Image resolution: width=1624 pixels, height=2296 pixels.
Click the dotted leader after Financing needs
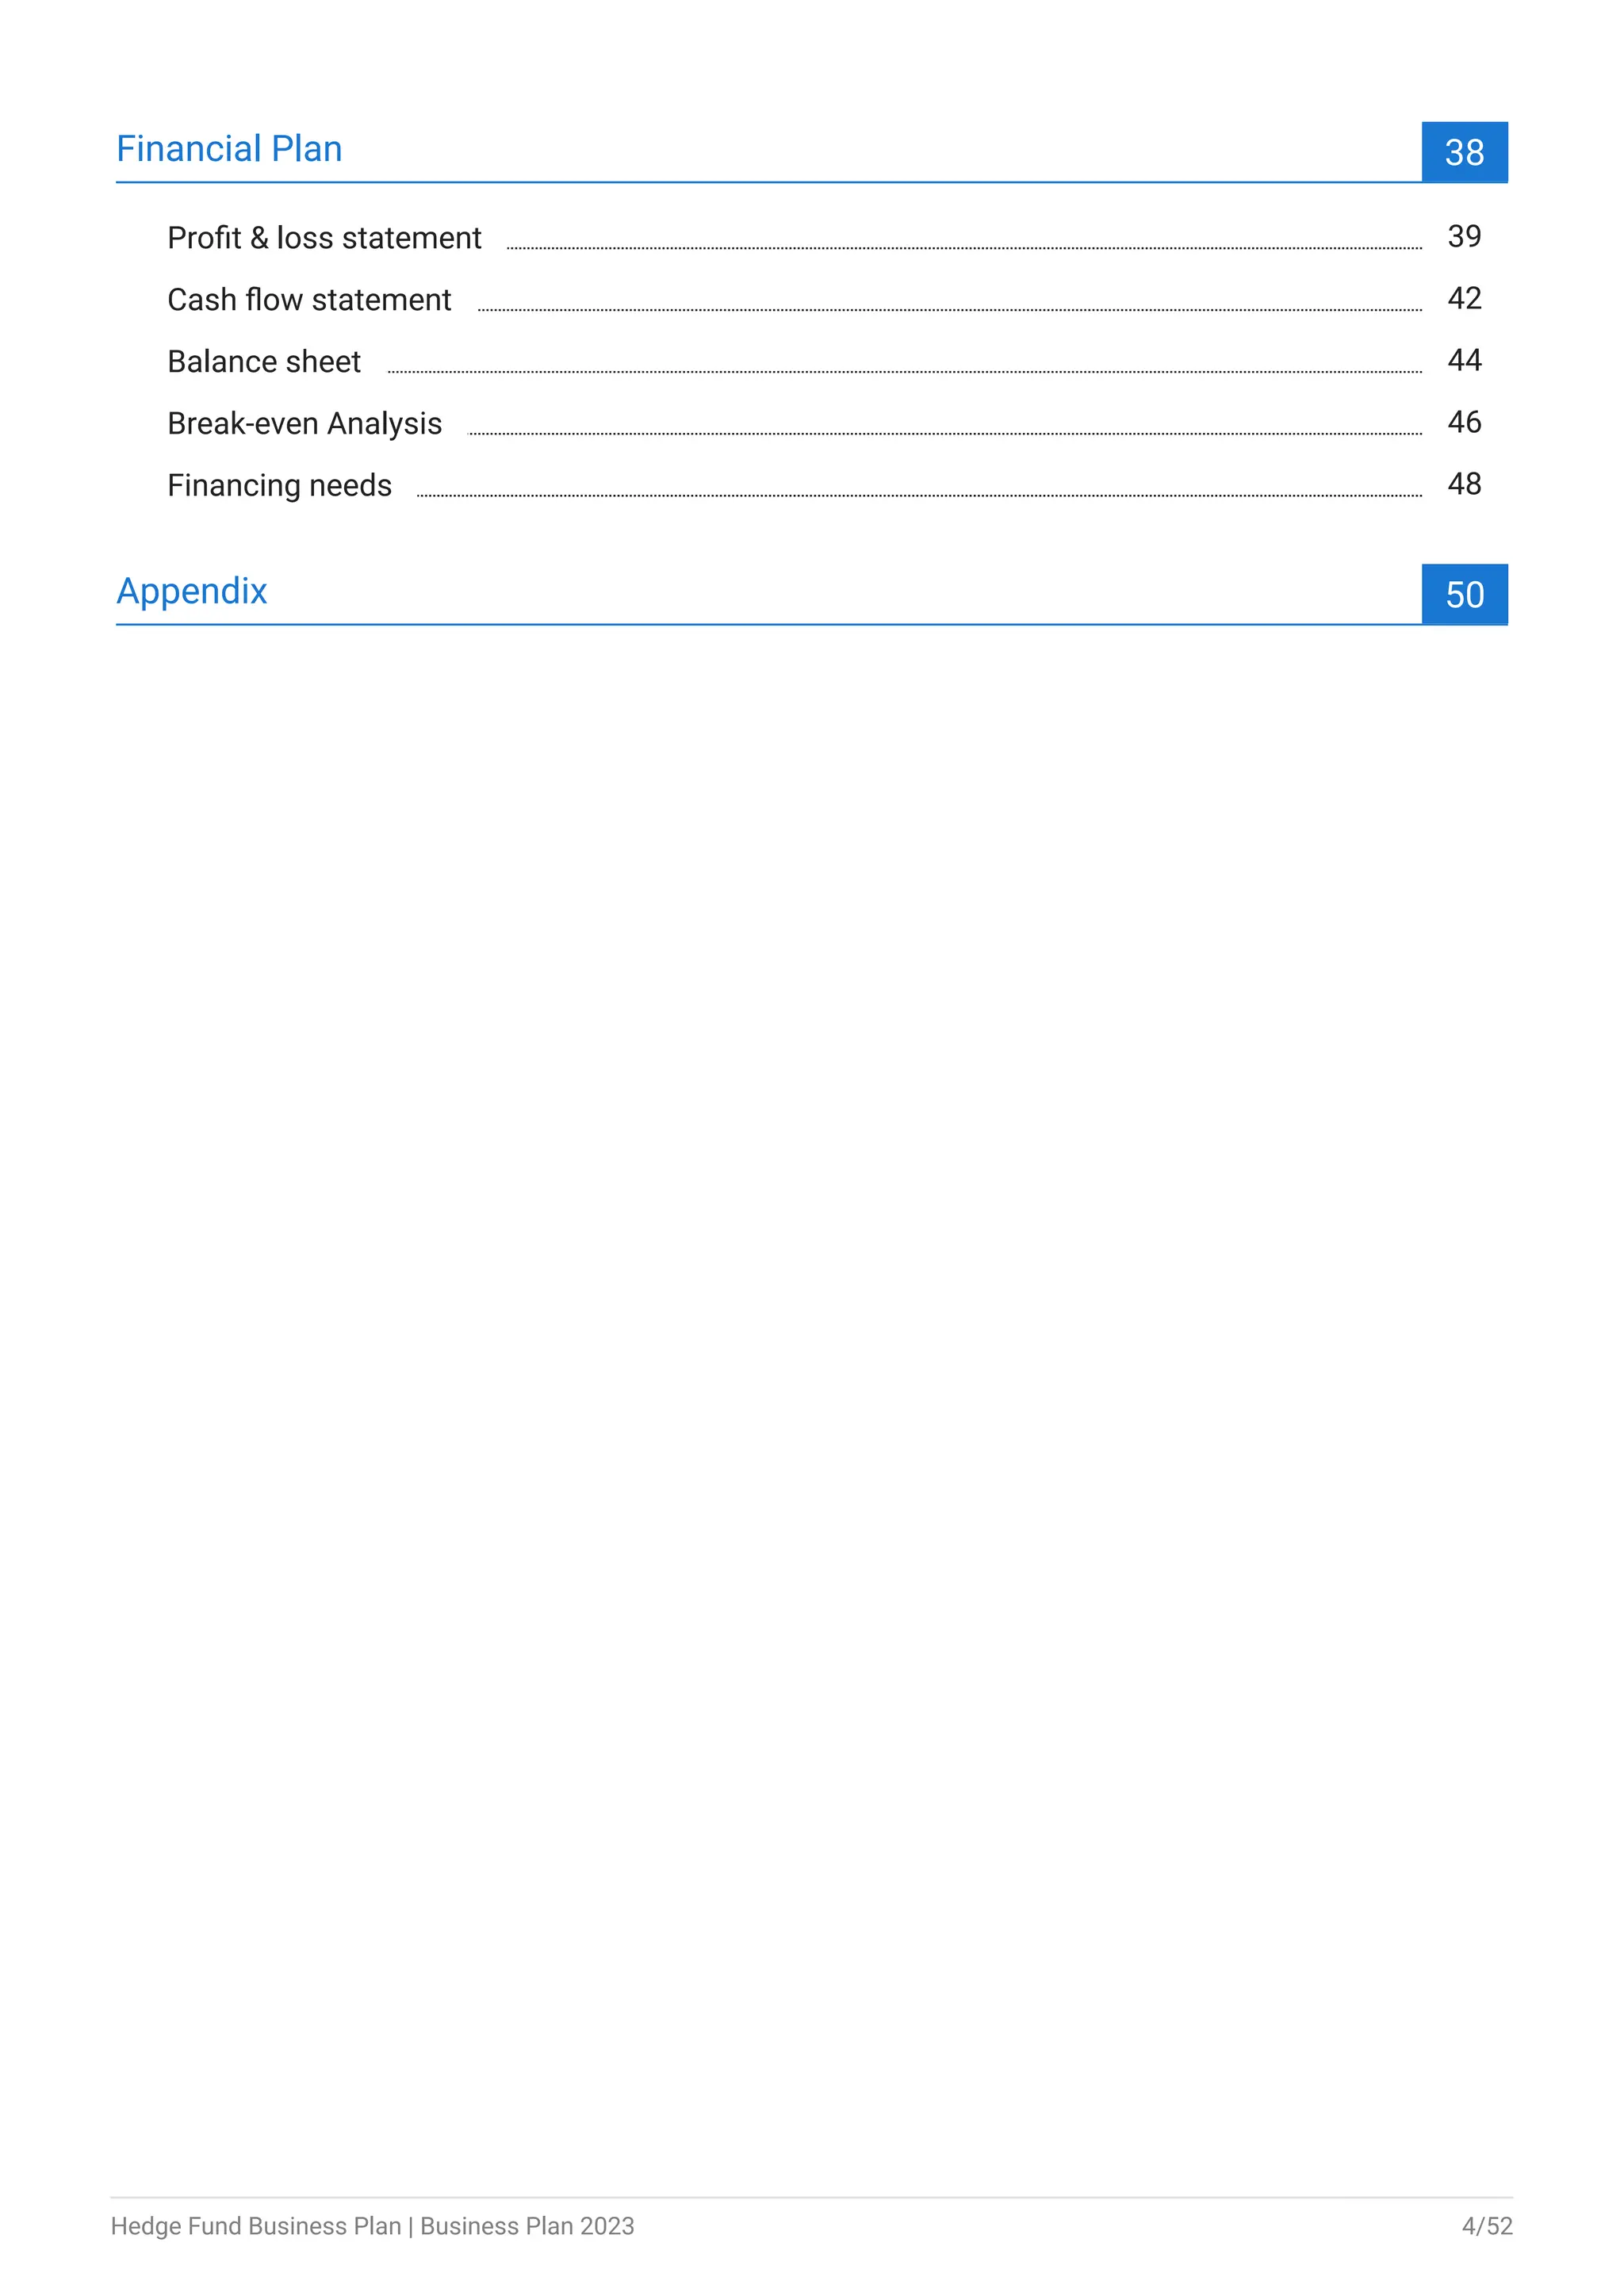coord(919,495)
